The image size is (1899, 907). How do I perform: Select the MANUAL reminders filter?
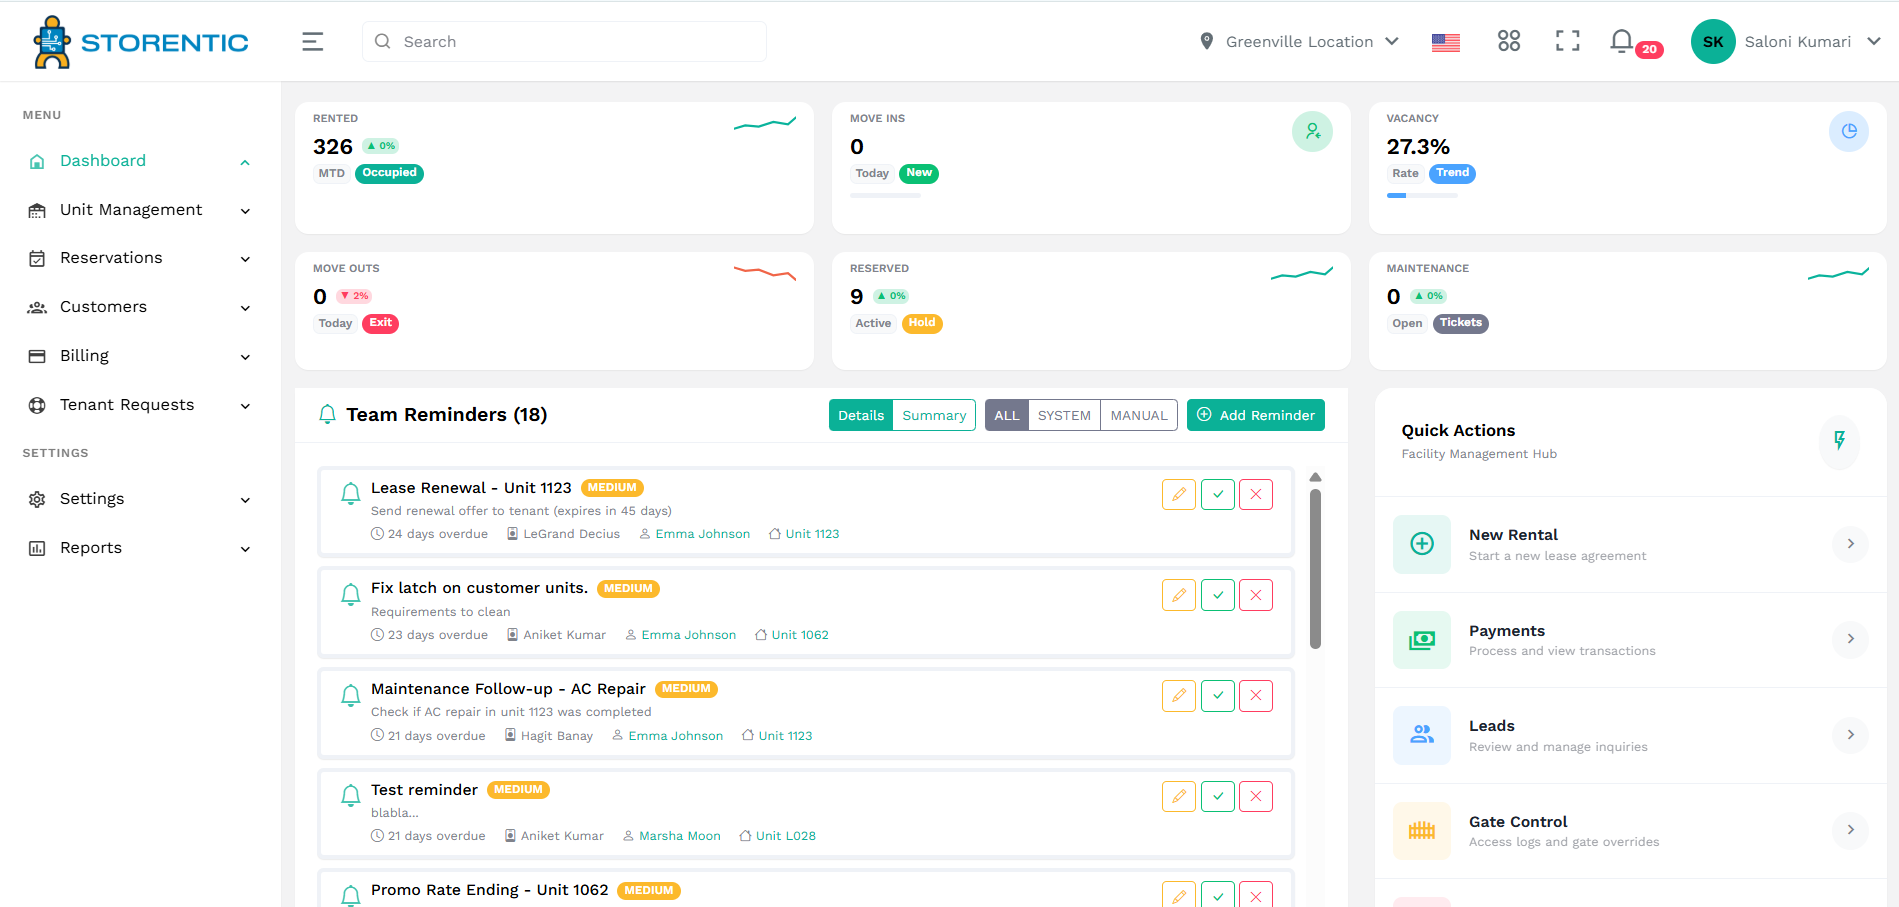[1137, 414]
